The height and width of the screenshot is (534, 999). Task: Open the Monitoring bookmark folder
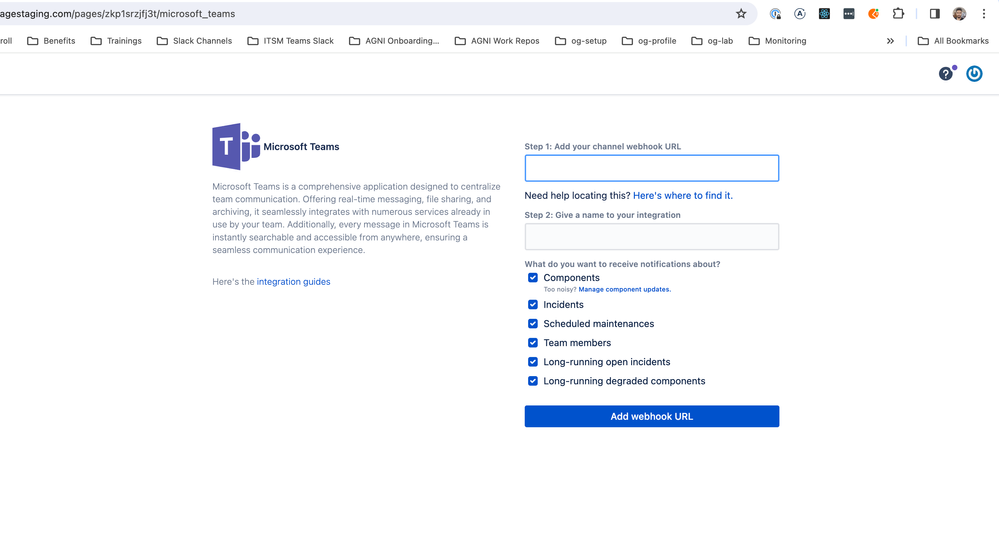coord(777,41)
